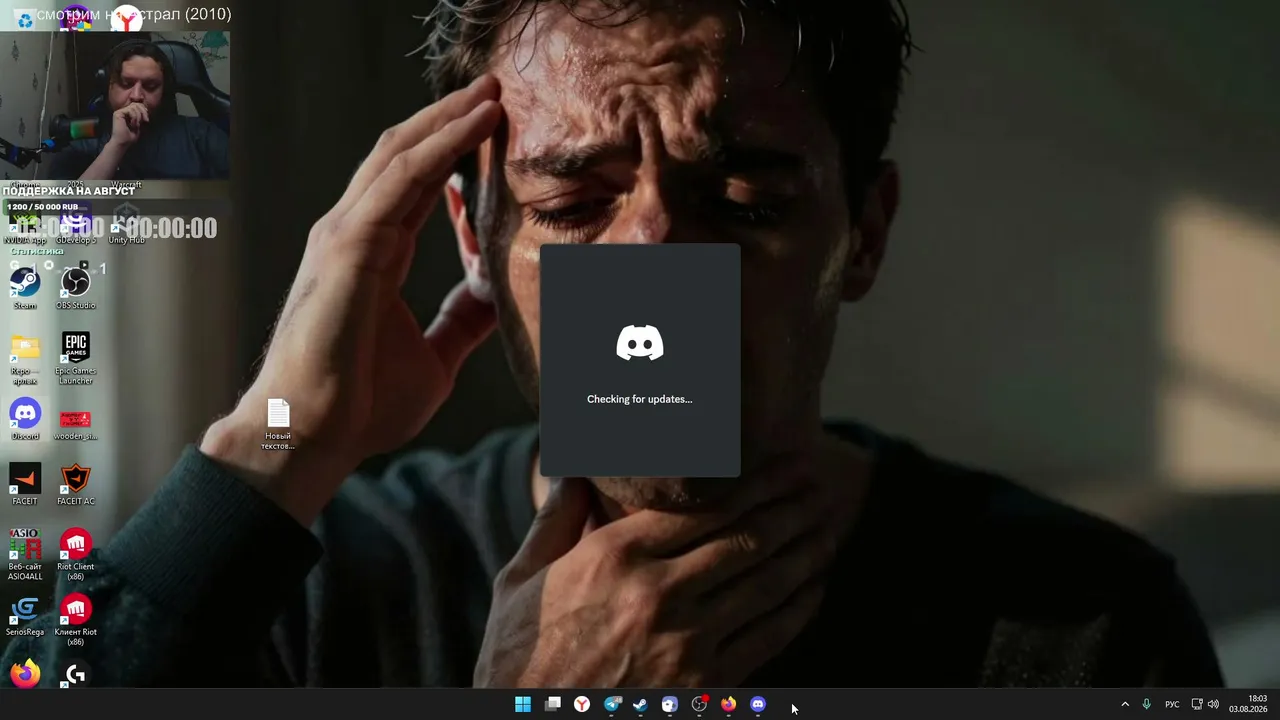Viewport: 1280px width, 720px height.
Task: Select the ASIO4ALL website shortcut
Action: 25,554
